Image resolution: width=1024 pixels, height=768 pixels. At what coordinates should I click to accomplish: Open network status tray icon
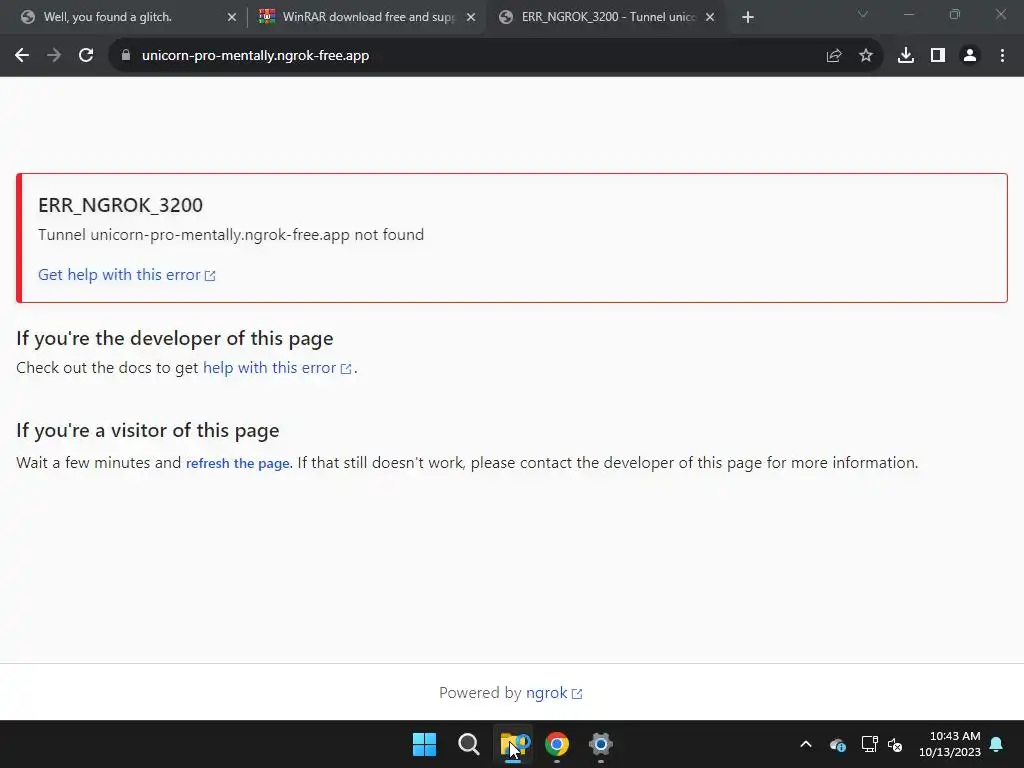[x=869, y=744]
